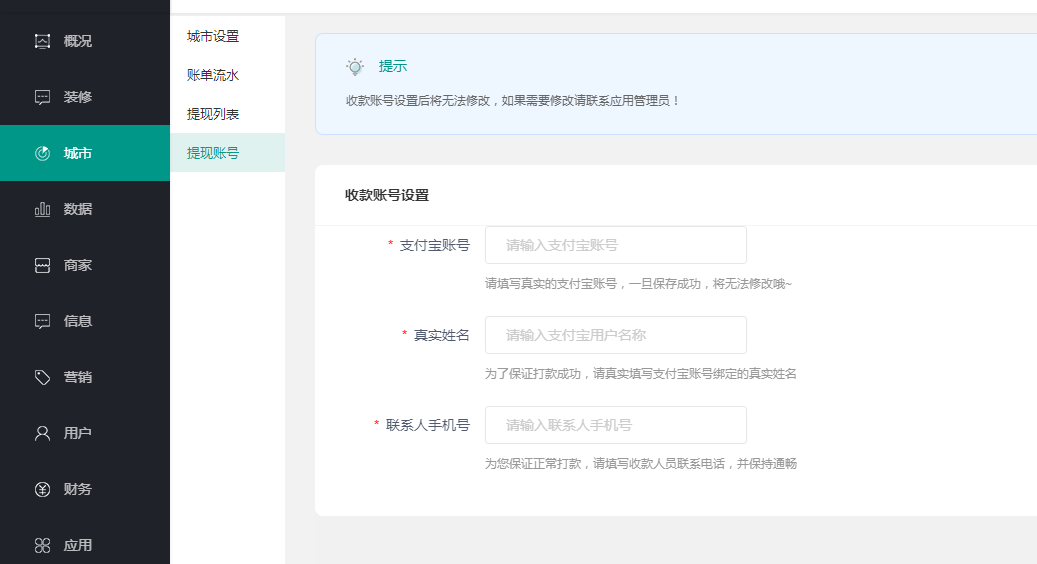This screenshot has width=1037, height=564.
Task: Click the 商家 merchant store icon
Action: (42, 265)
